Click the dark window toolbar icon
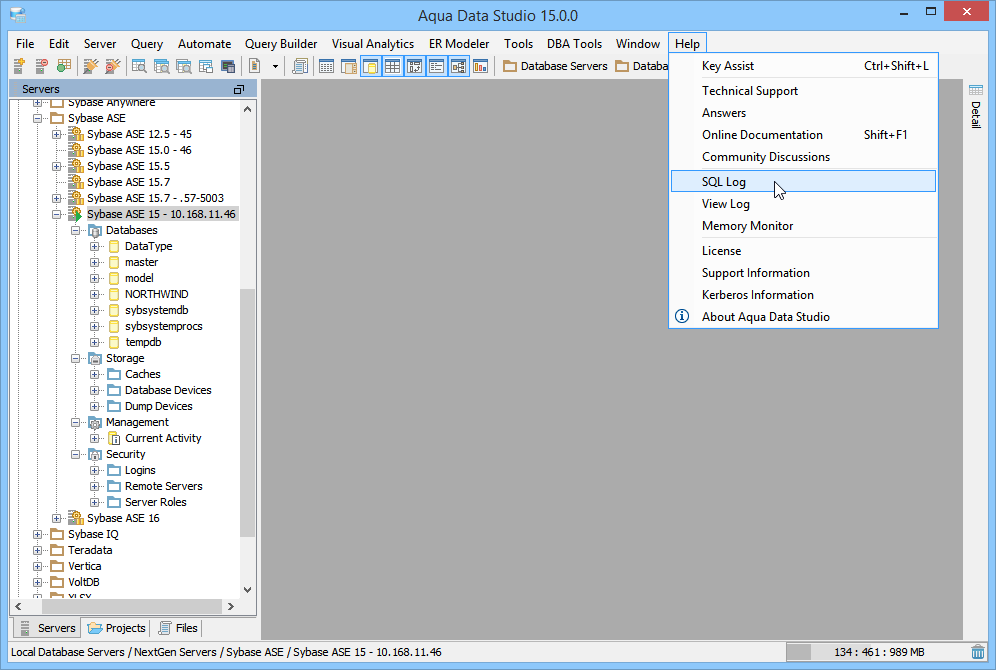The image size is (996, 670). [x=228, y=65]
